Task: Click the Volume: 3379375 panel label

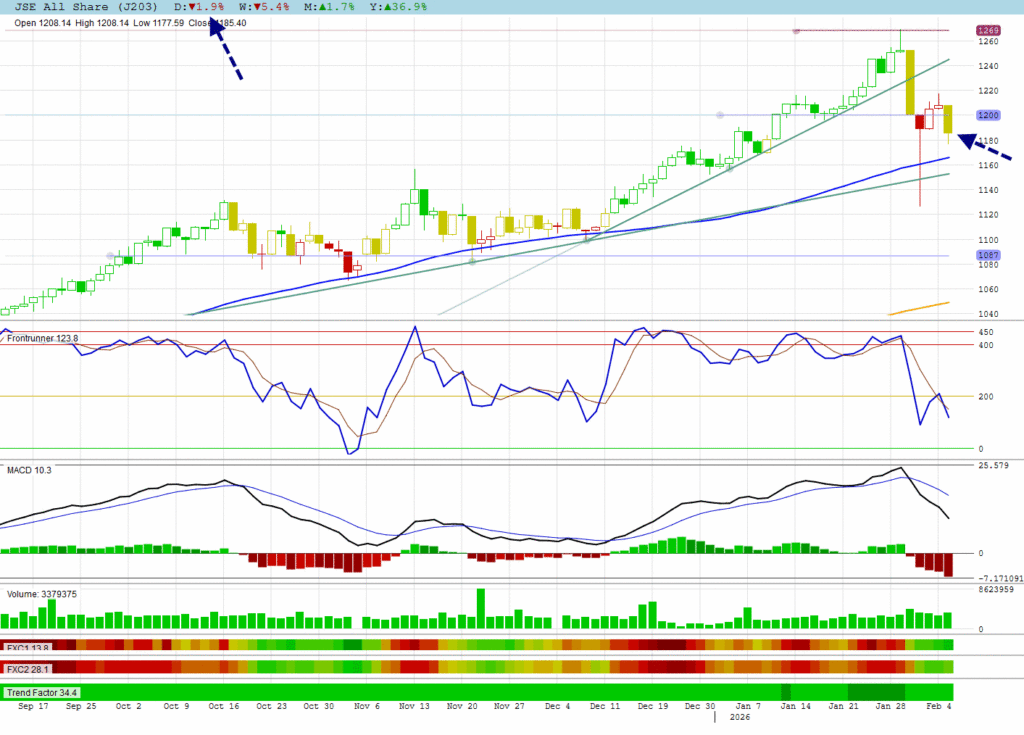Action: coord(42,594)
